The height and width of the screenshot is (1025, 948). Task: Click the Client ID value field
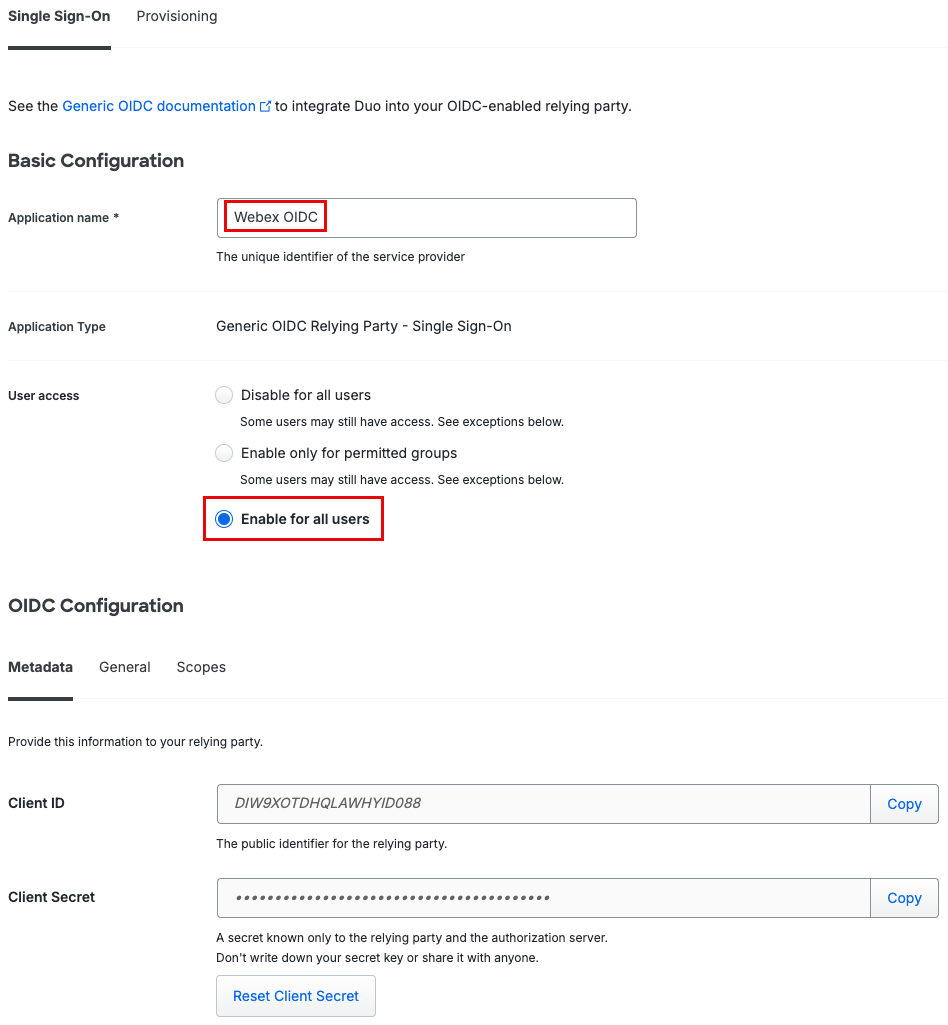point(543,803)
